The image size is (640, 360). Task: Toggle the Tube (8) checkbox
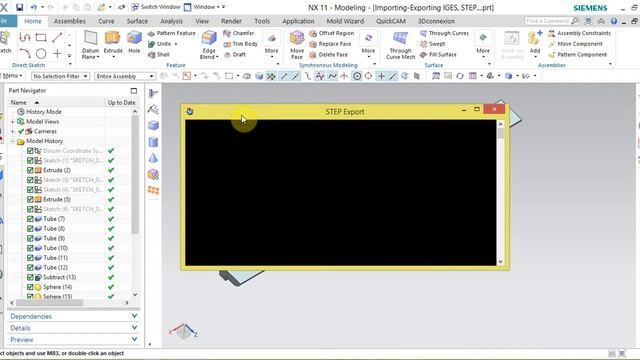(30, 229)
